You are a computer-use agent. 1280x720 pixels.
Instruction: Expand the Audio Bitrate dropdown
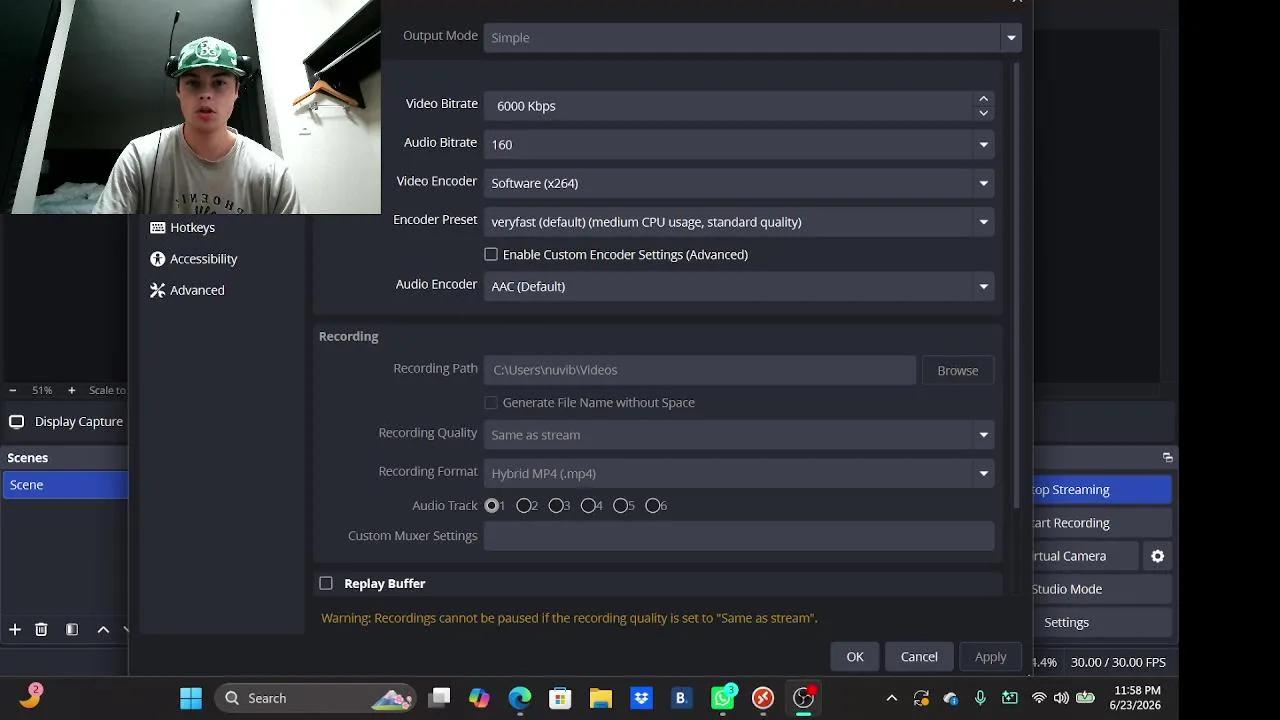coord(739,144)
